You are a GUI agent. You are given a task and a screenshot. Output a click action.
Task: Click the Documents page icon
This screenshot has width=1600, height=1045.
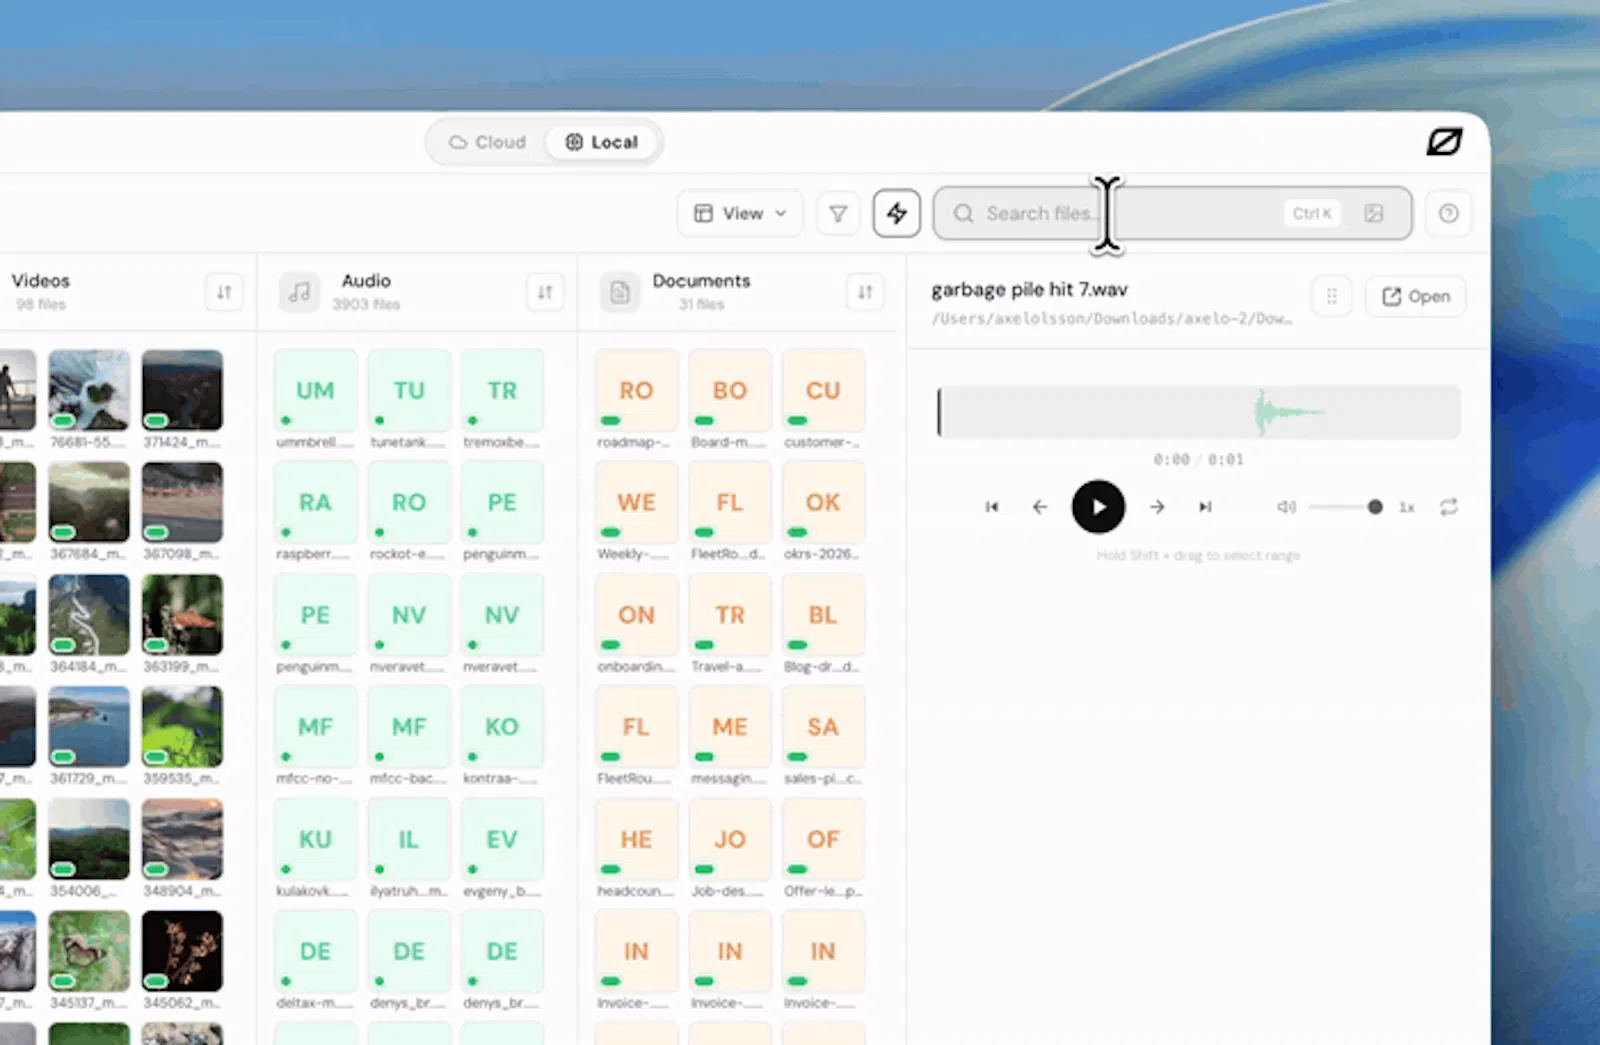coord(620,292)
